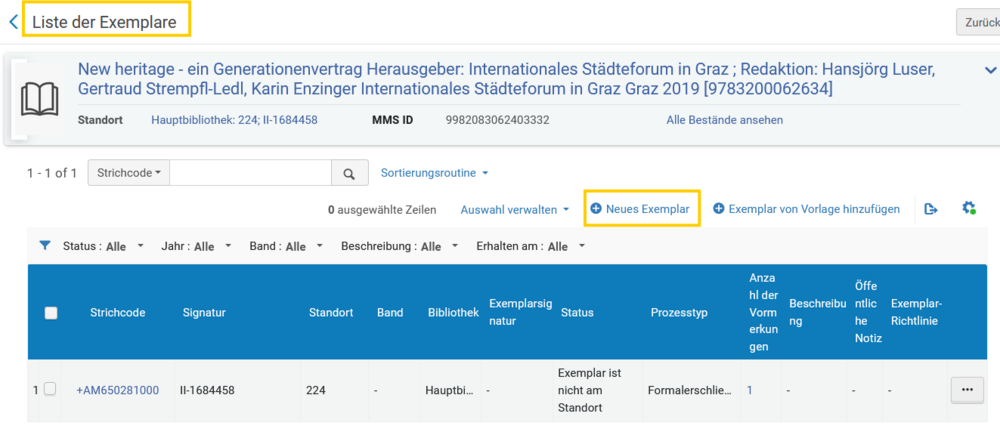This screenshot has width=1000, height=435.
Task: Tick the checkbox for item +AM650281000
Action: [x=50, y=389]
